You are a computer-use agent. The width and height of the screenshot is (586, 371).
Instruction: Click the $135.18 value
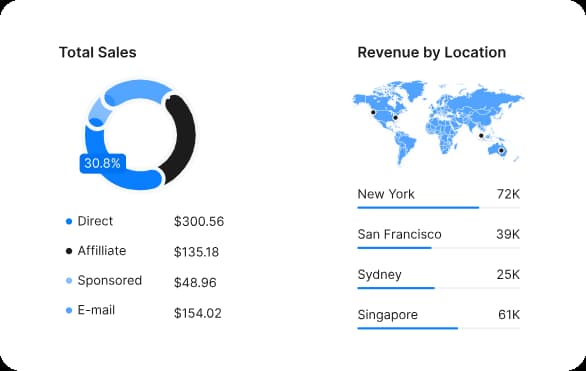[196, 252]
